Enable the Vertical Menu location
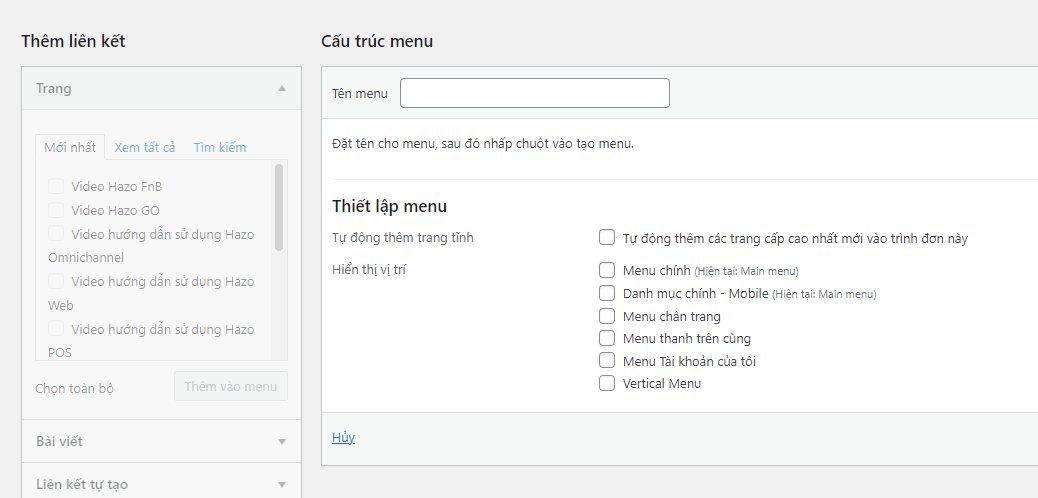The height and width of the screenshot is (498, 1038). pyautogui.click(x=607, y=383)
